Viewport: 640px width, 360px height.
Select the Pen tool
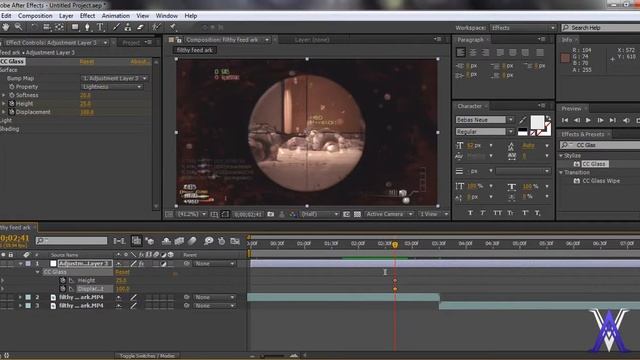click(87, 27)
